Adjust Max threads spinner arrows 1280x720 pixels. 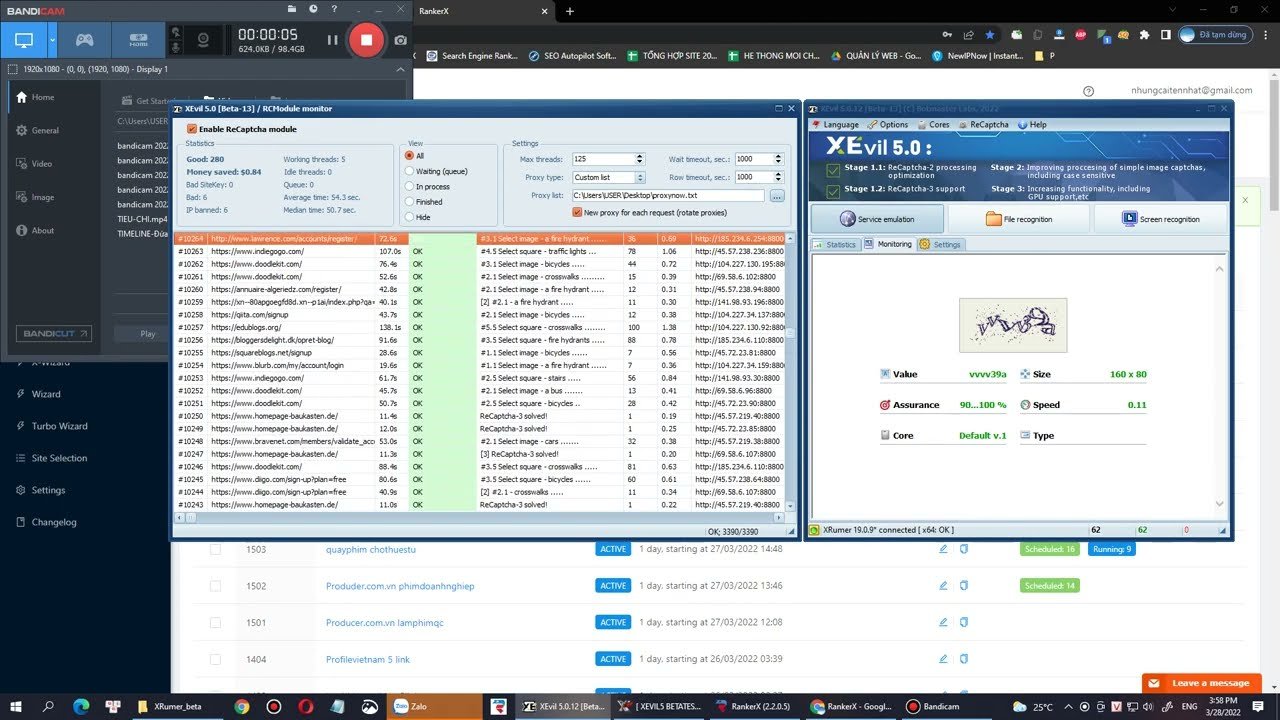[x=640, y=159]
